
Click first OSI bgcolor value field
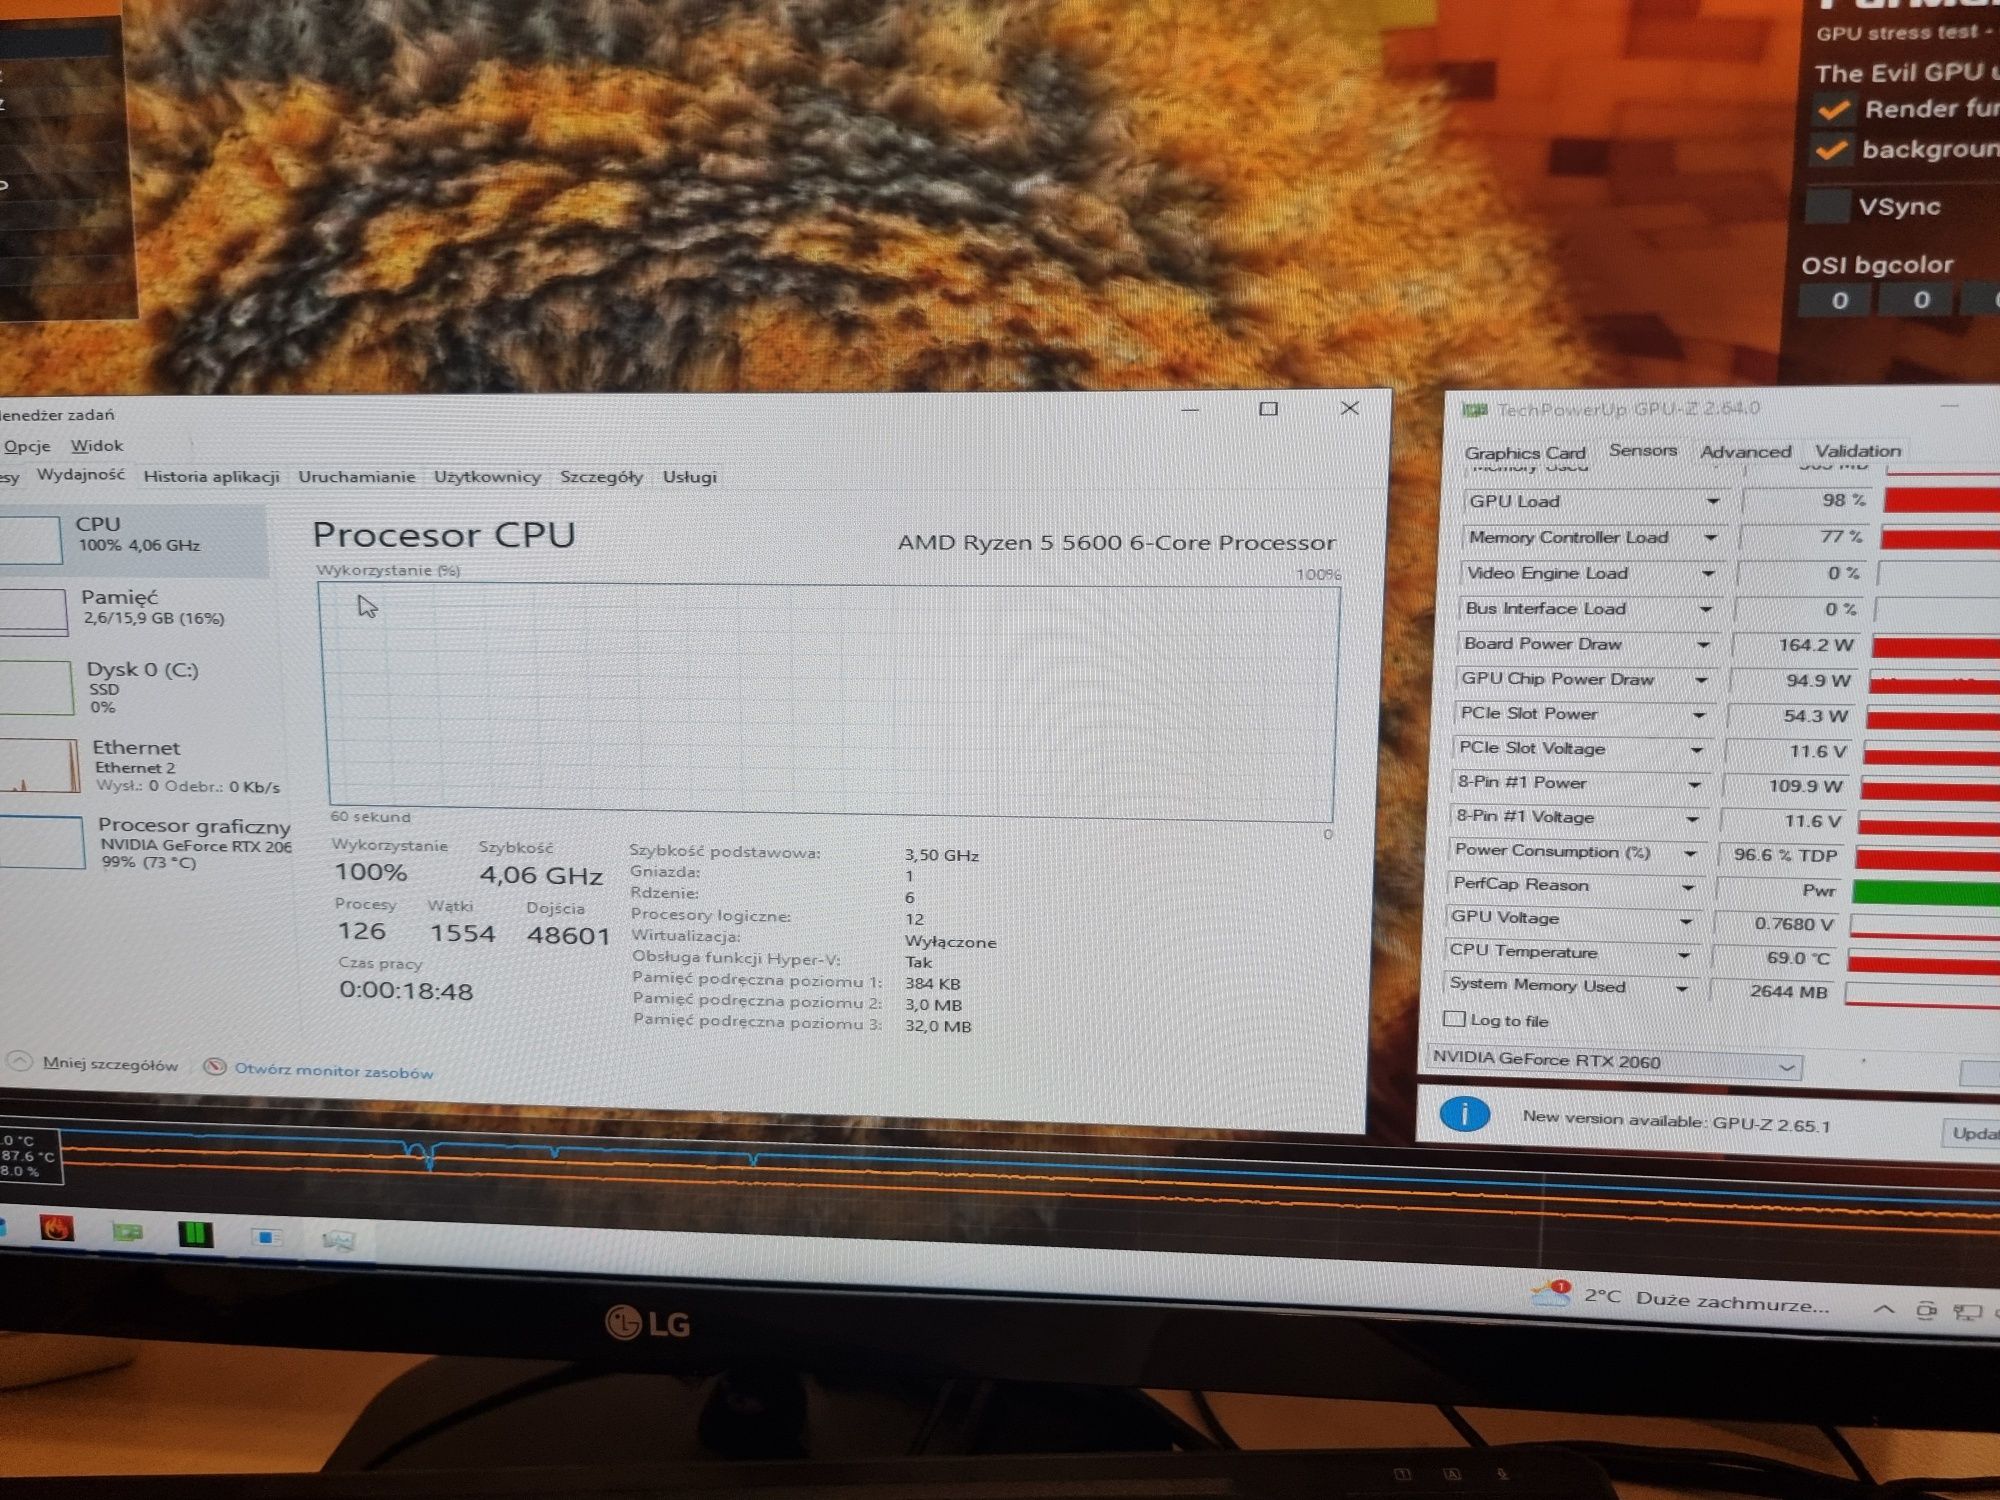pyautogui.click(x=1838, y=300)
